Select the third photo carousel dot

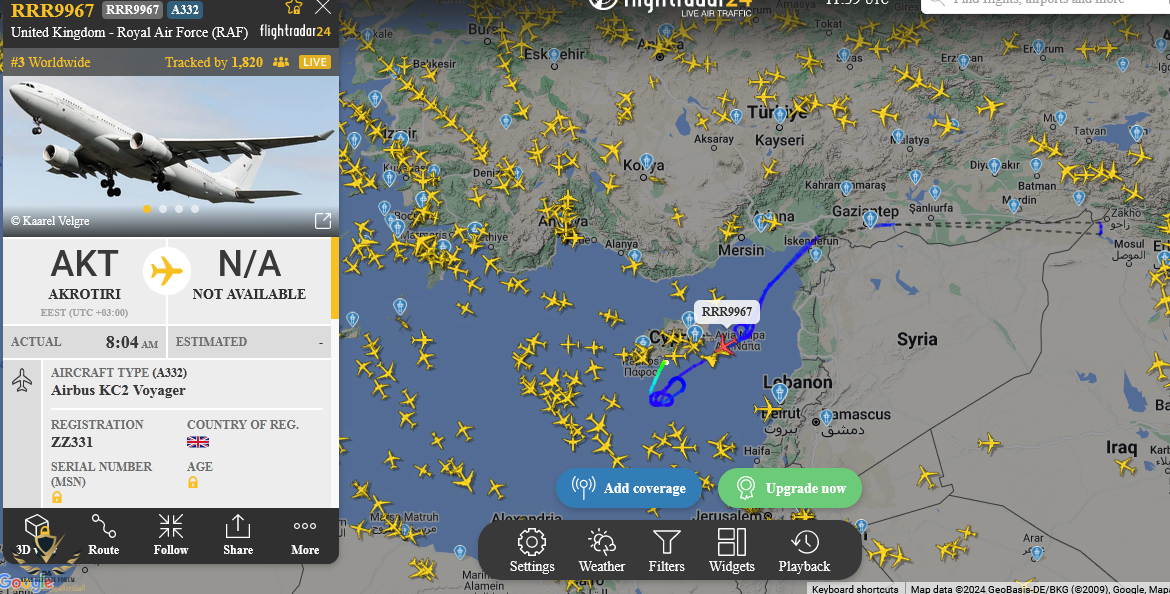[x=179, y=209]
